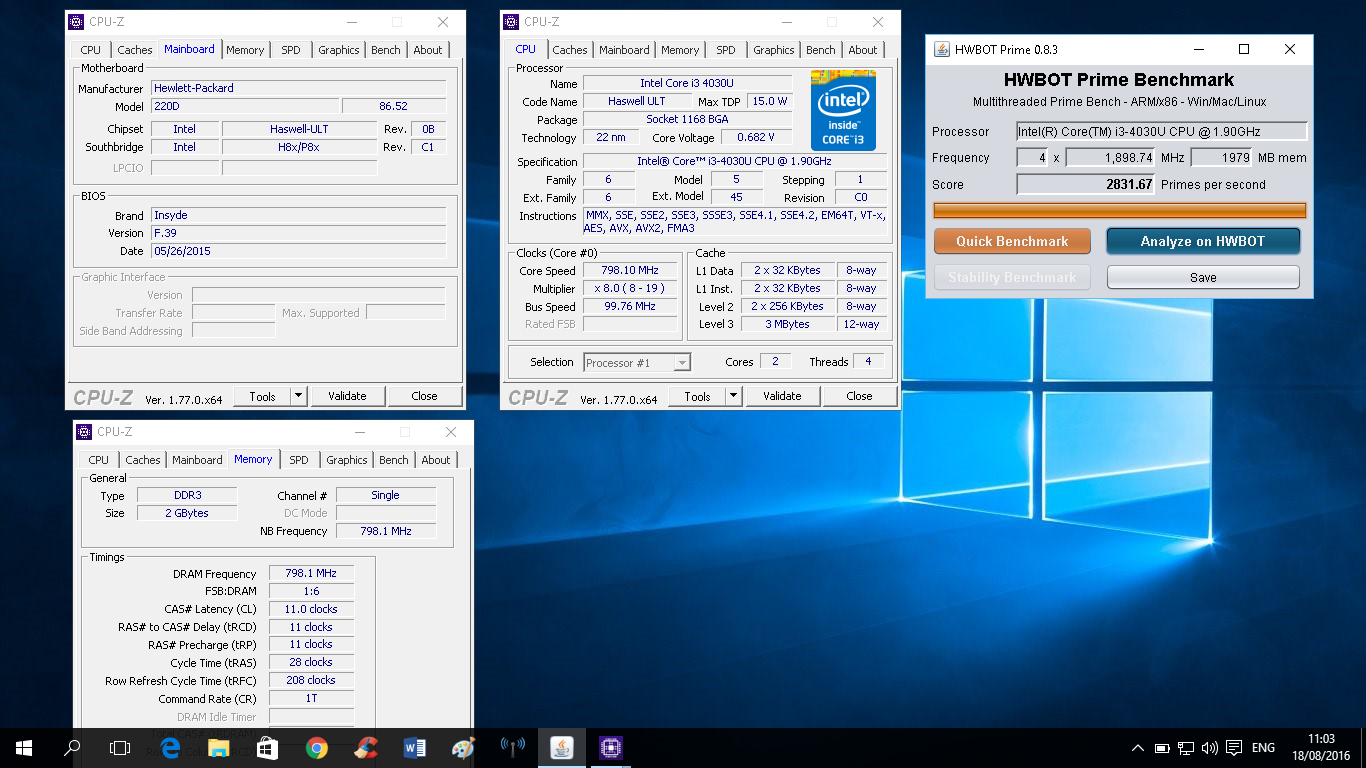Open the volume speaker tray icon
1366x768 pixels.
(x=1210, y=748)
